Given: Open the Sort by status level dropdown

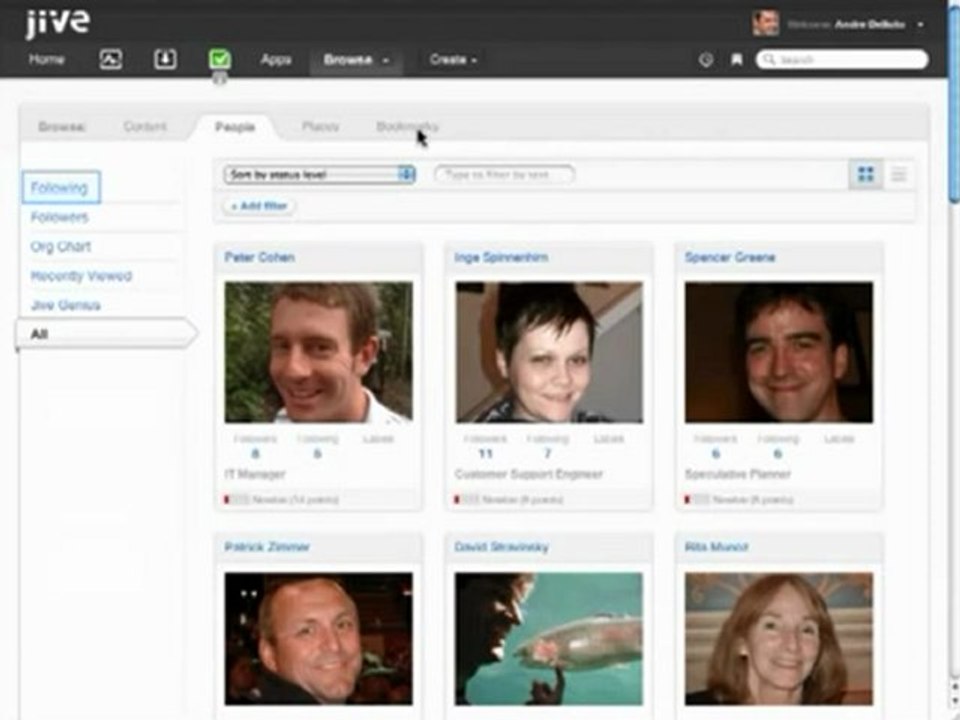Looking at the screenshot, I should [x=320, y=174].
